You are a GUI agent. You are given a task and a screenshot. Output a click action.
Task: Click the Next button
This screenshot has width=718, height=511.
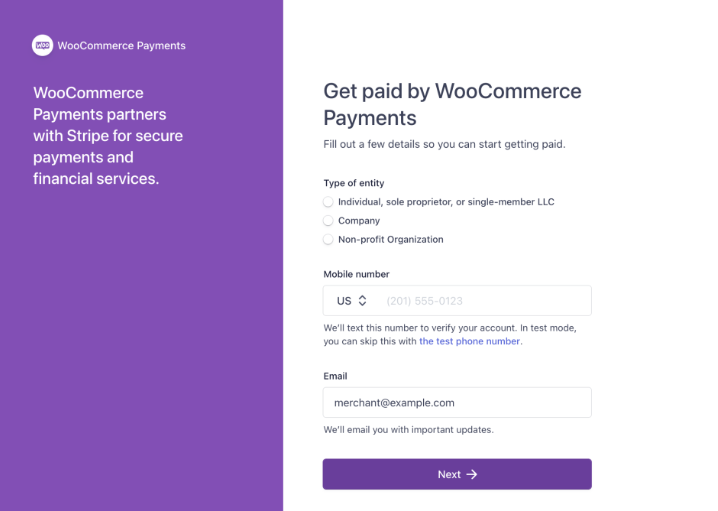[x=457, y=474]
